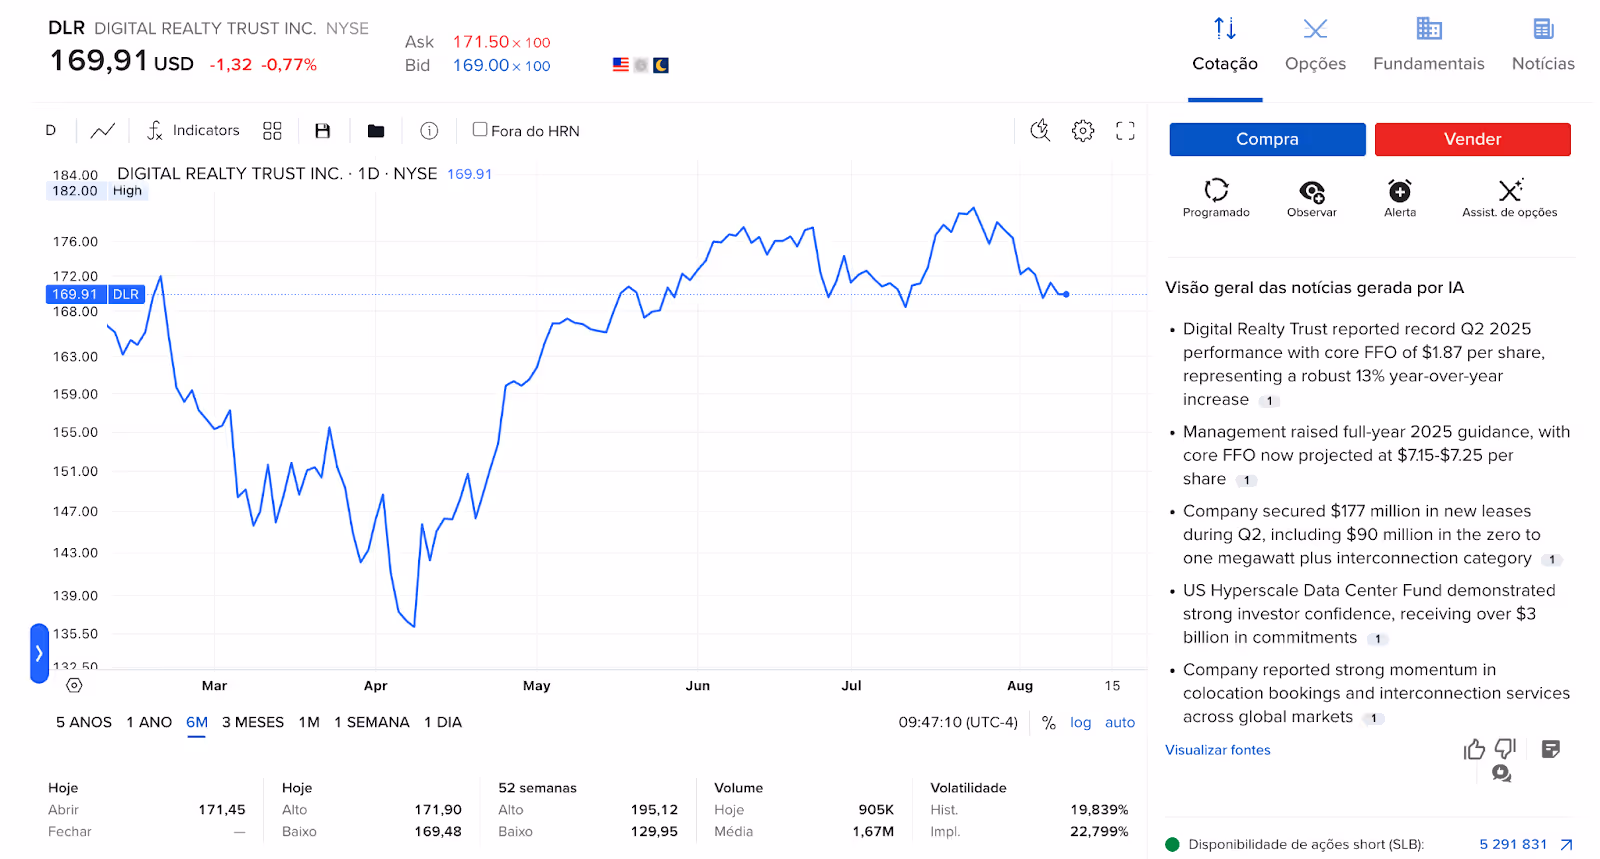Enter fullscreen chart mode
The width and height of the screenshot is (1600, 859).
click(x=1125, y=131)
